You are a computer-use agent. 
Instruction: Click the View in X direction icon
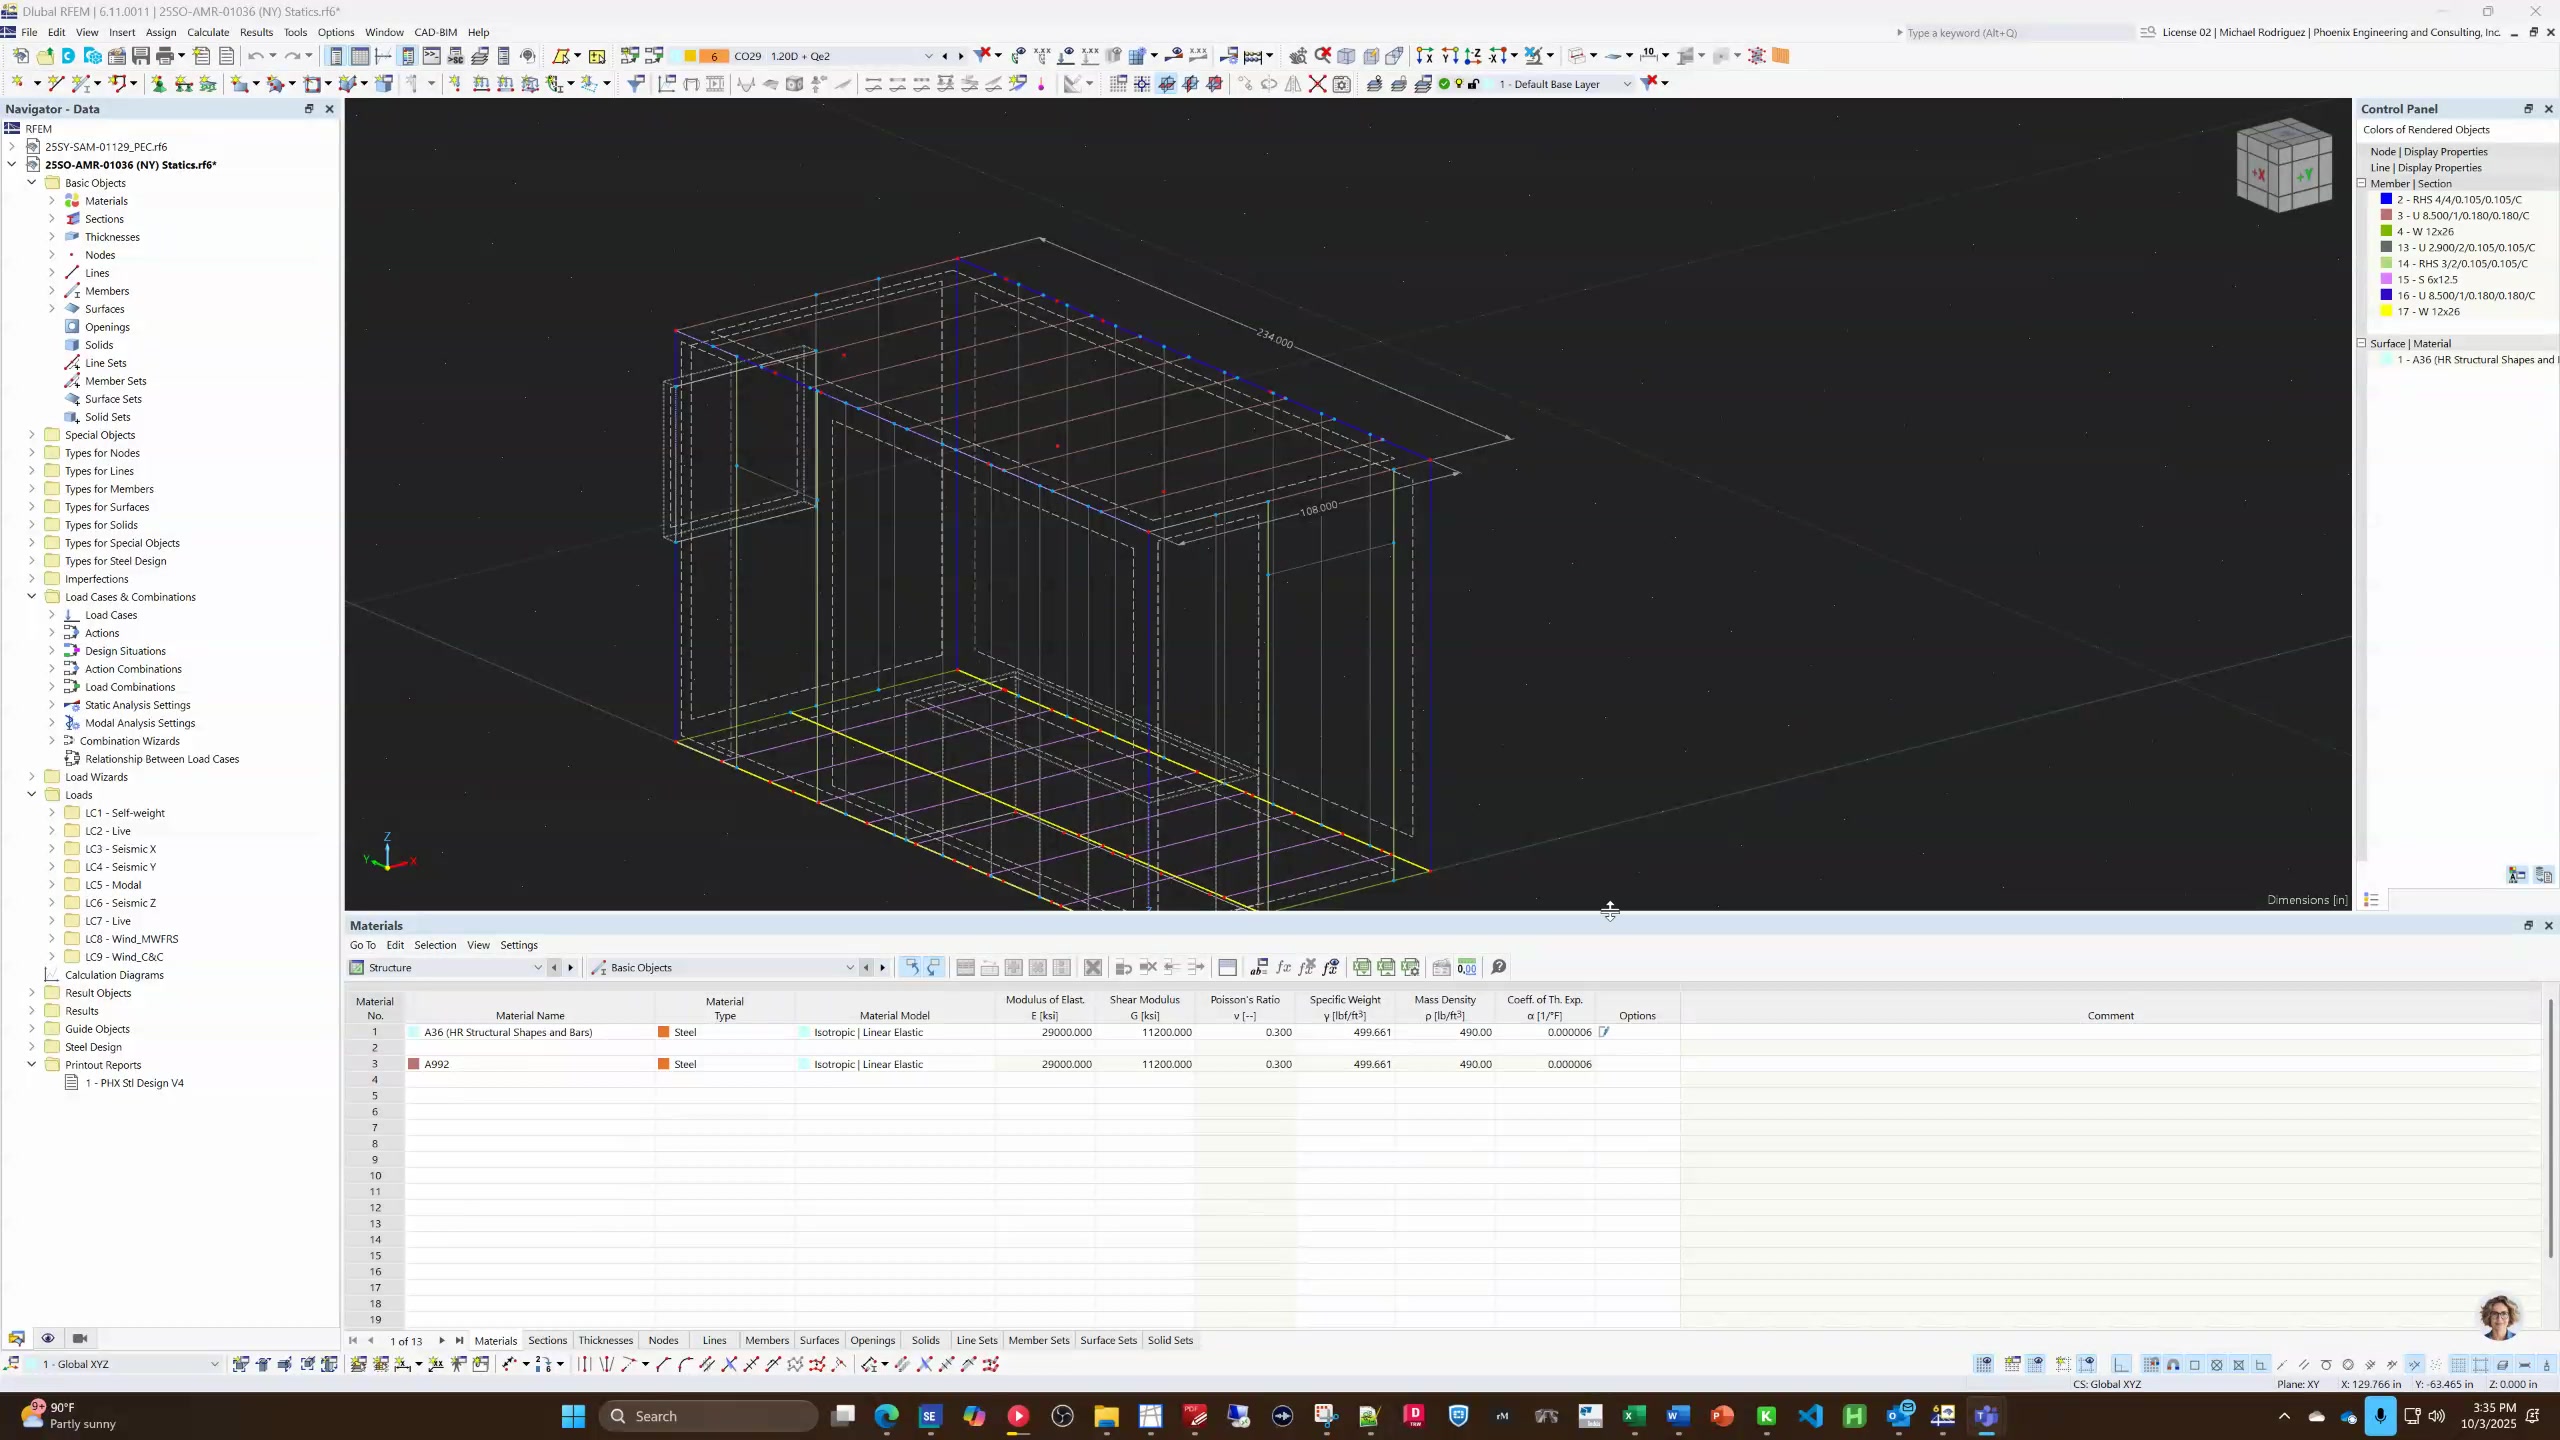pos(1425,56)
